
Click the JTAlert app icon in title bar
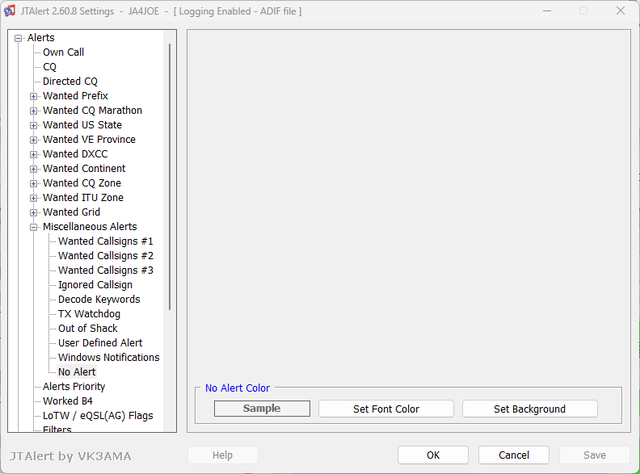click(x=10, y=11)
